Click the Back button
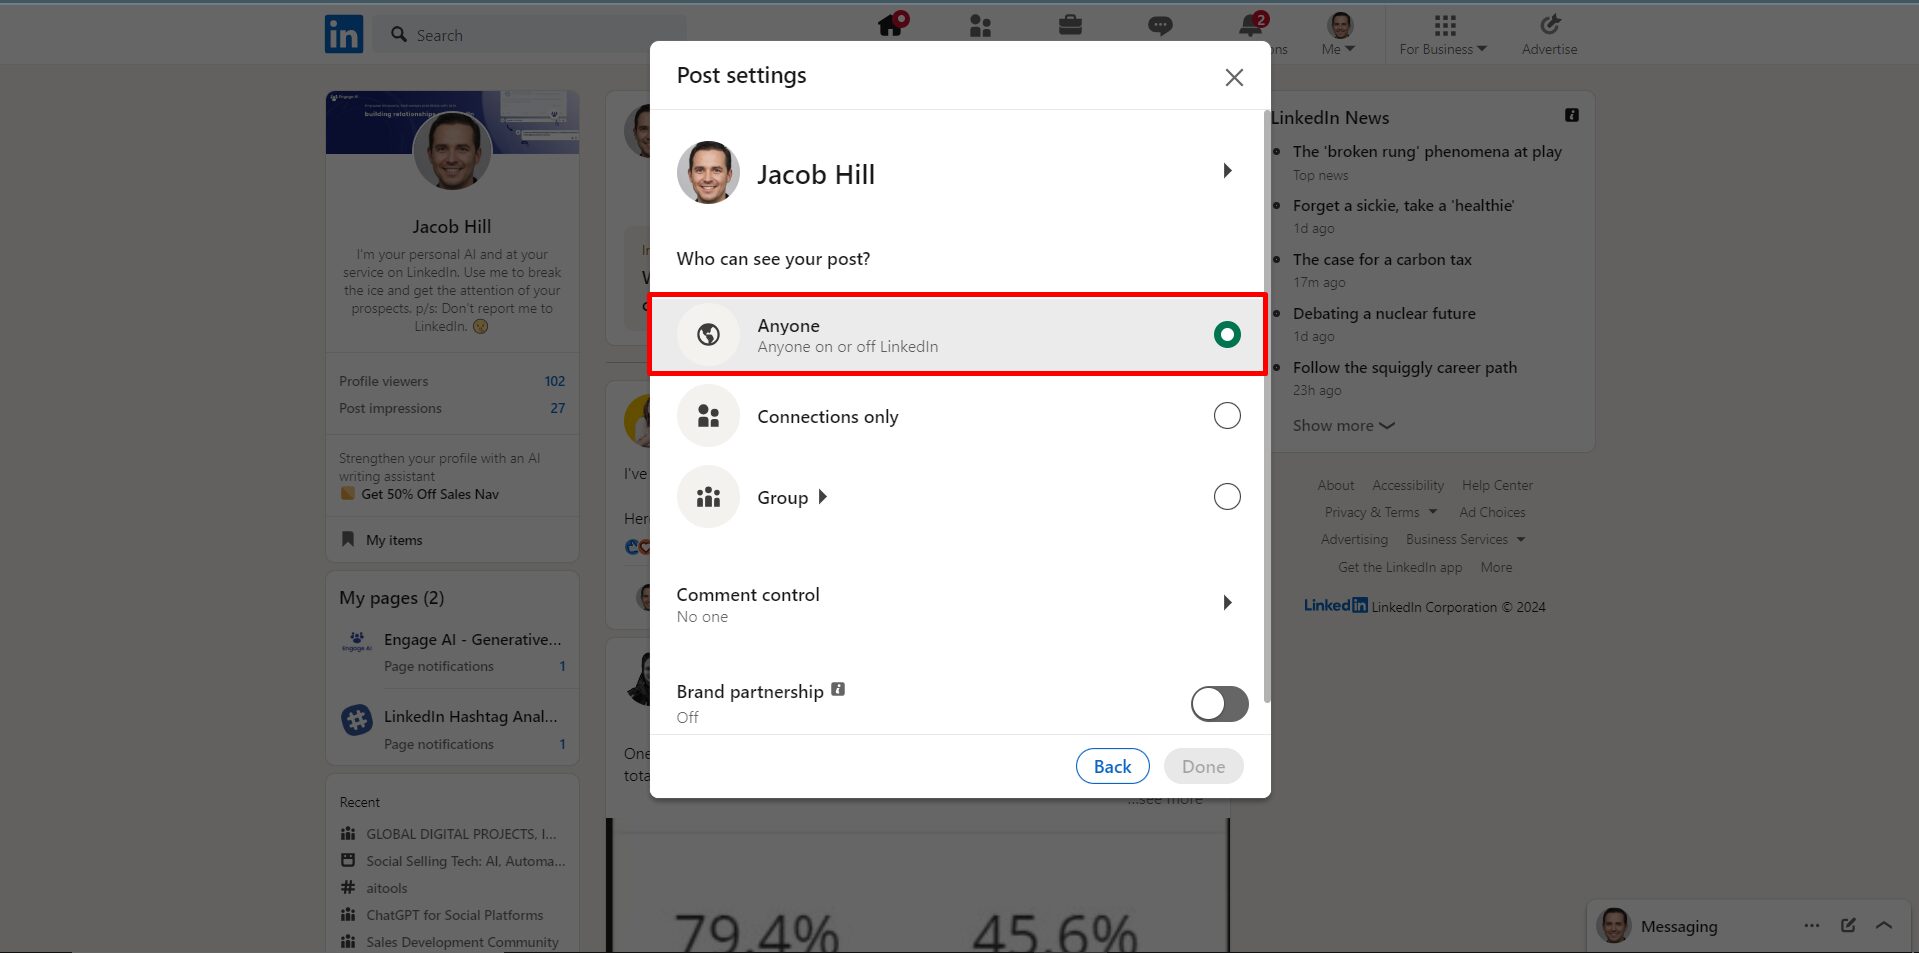 (x=1112, y=766)
